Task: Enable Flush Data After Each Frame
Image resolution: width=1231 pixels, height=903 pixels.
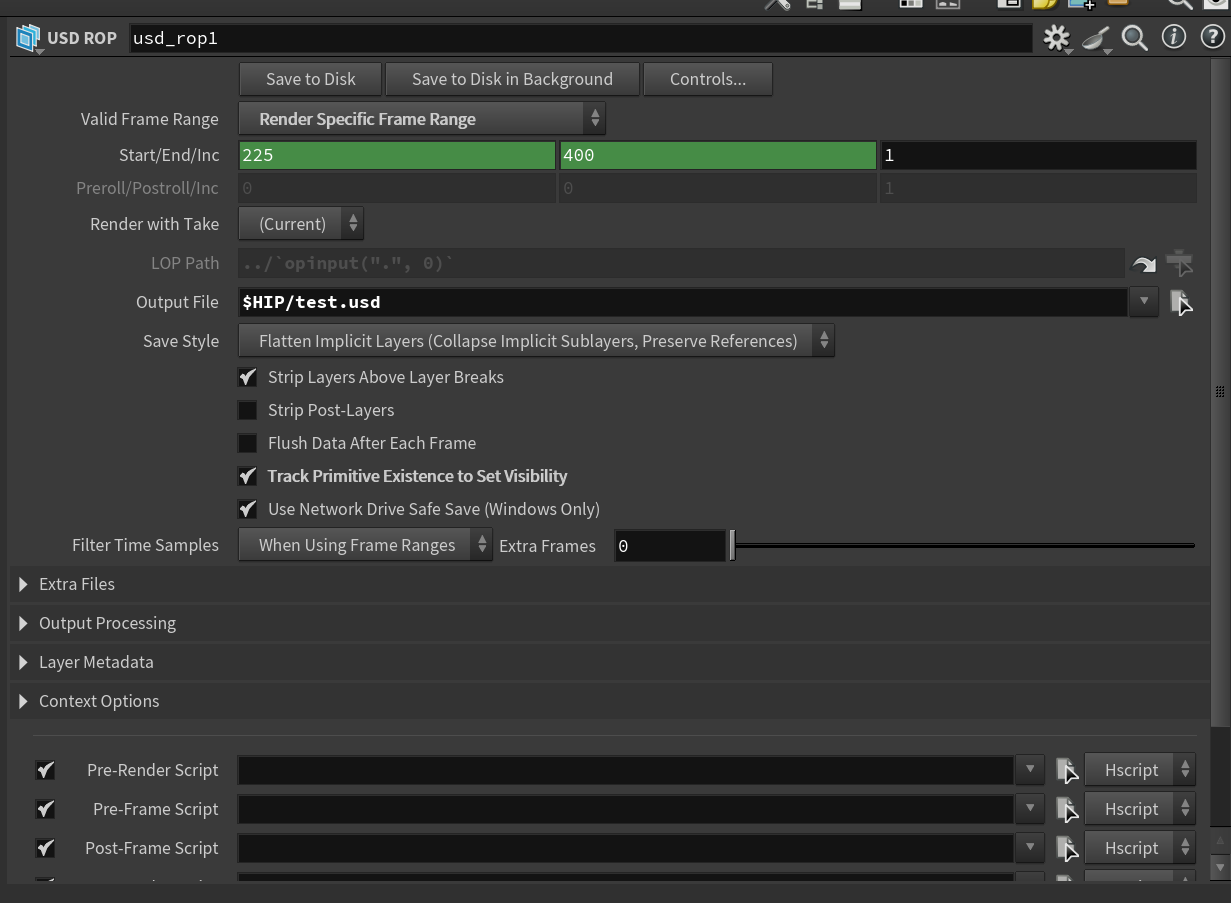Action: tap(248, 443)
